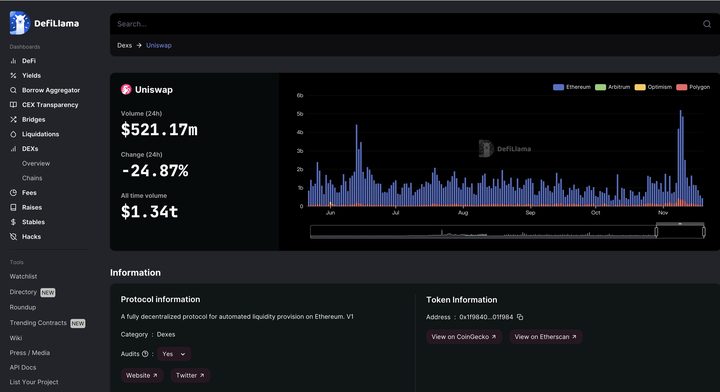Screen dimensions: 720x392
Task: Open the Uniswap Website link button
Action: click(142, 375)
